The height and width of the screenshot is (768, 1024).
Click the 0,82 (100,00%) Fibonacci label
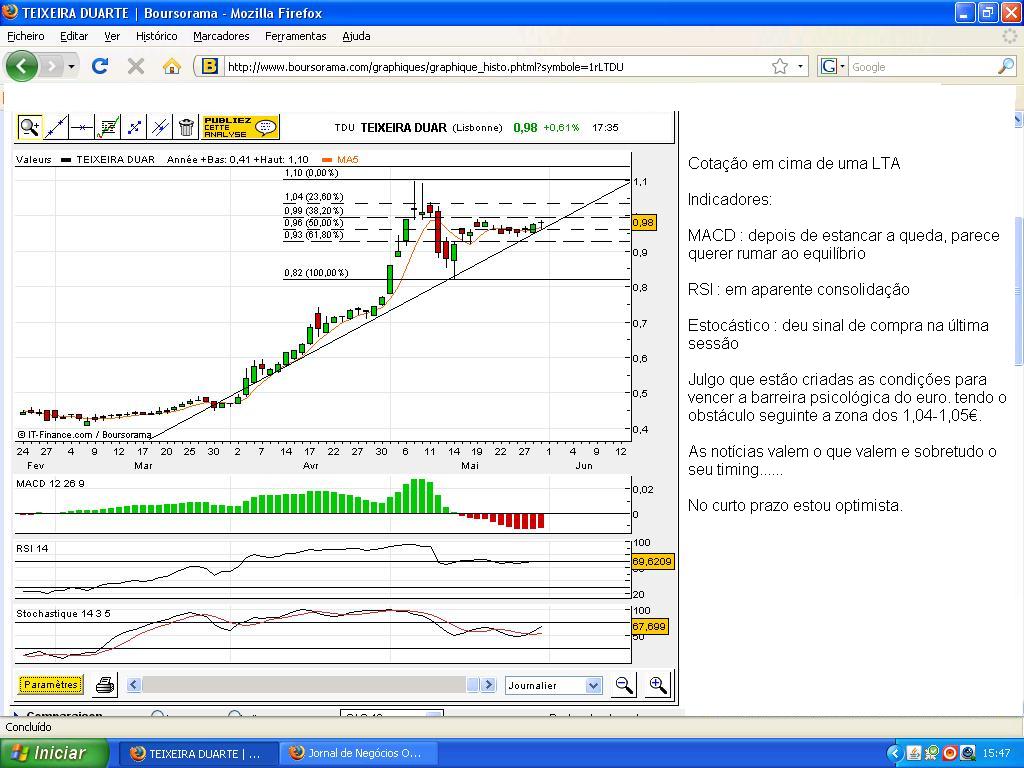tap(316, 272)
